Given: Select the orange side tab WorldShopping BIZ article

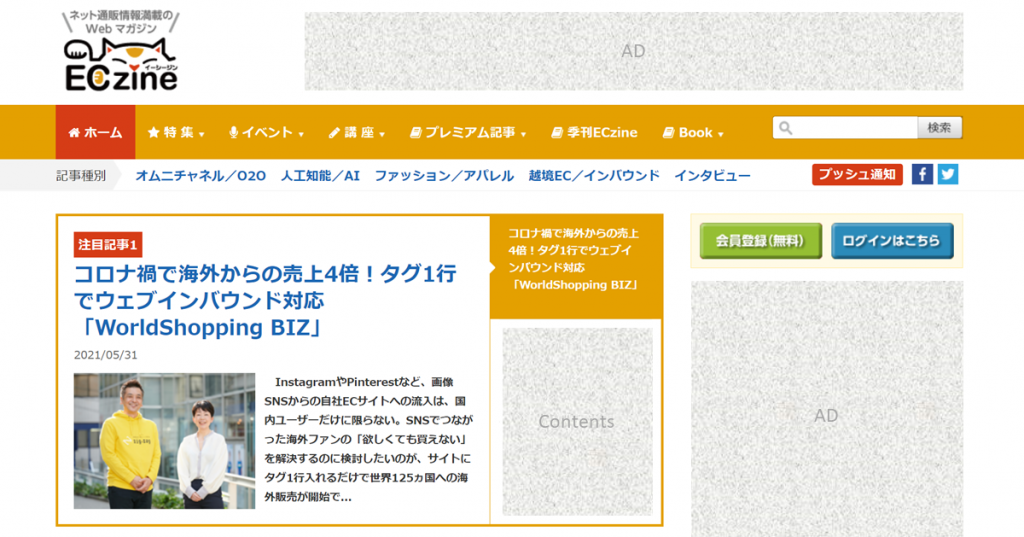Looking at the screenshot, I should pyautogui.click(x=576, y=267).
